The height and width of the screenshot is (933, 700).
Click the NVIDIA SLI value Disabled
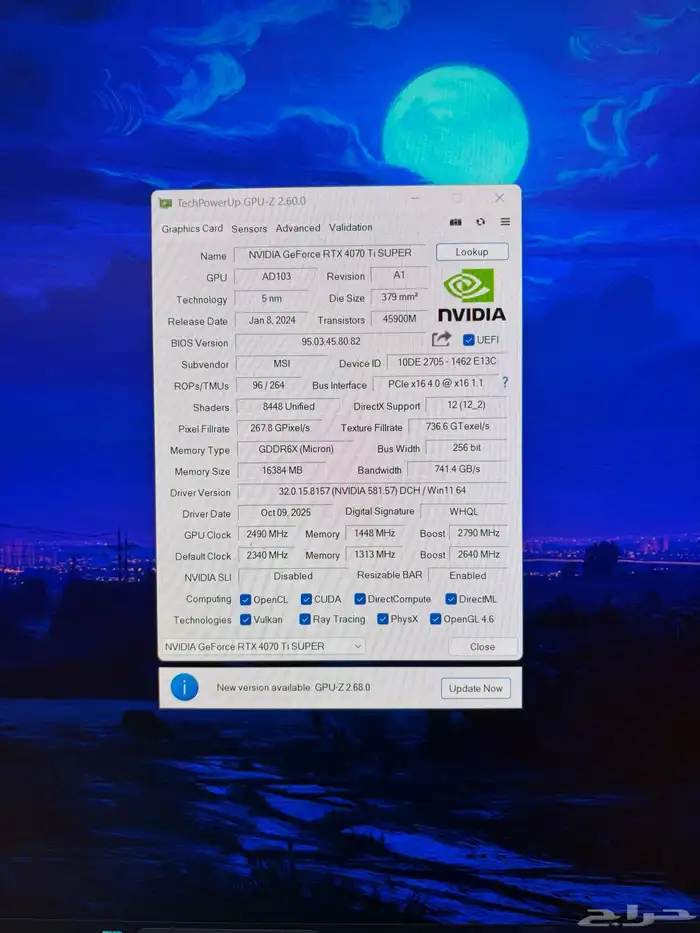293,576
